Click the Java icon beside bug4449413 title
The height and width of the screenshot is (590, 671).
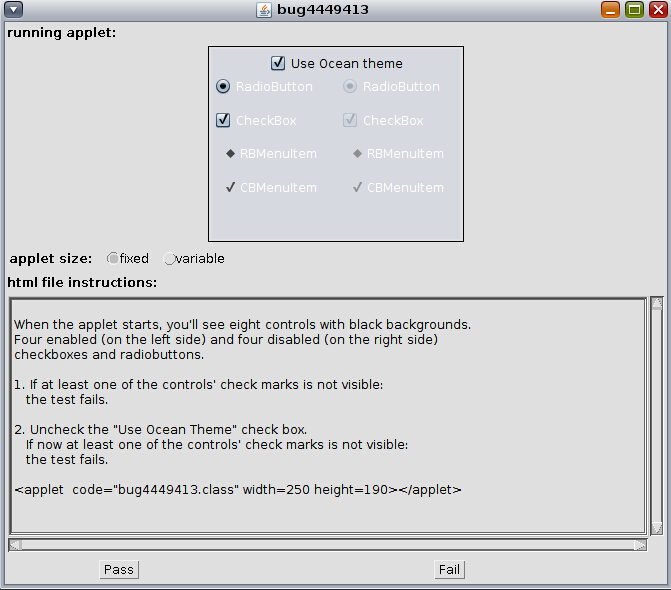tap(264, 10)
